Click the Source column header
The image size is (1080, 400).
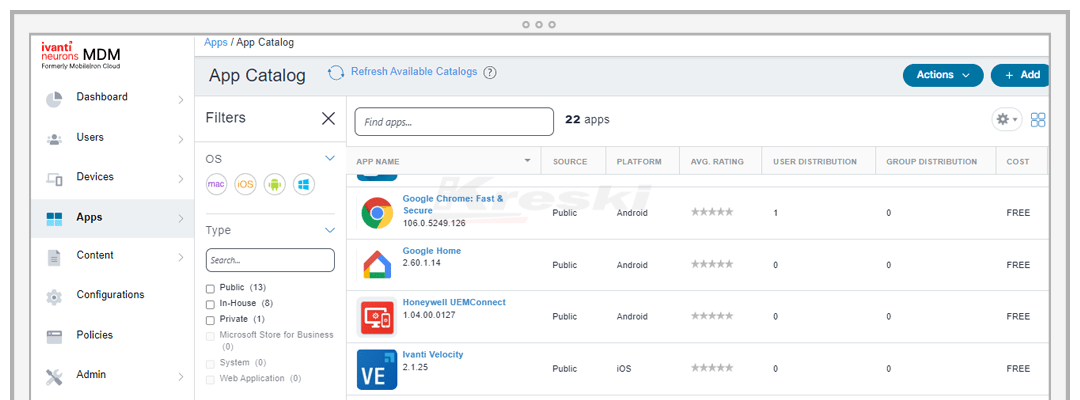[x=570, y=162]
